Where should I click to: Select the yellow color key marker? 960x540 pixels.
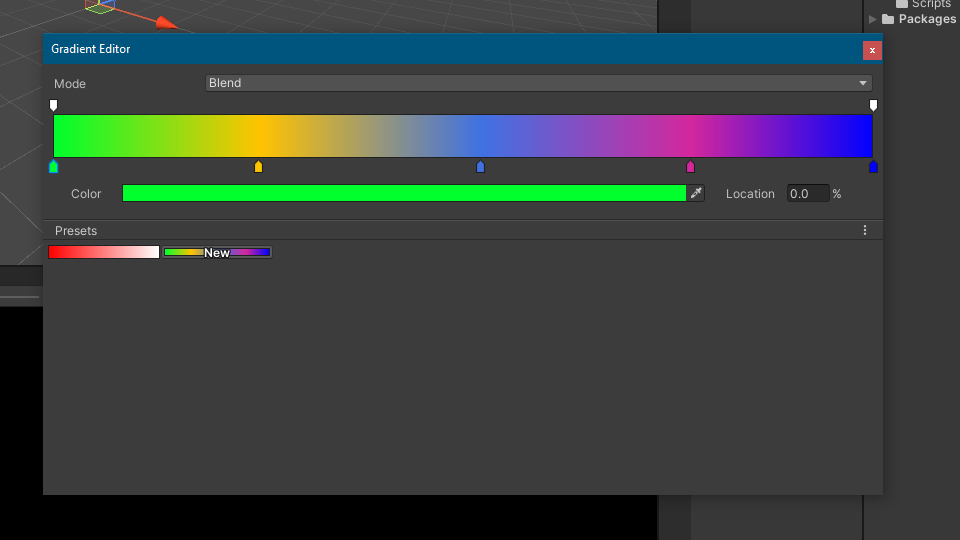pyautogui.click(x=259, y=167)
